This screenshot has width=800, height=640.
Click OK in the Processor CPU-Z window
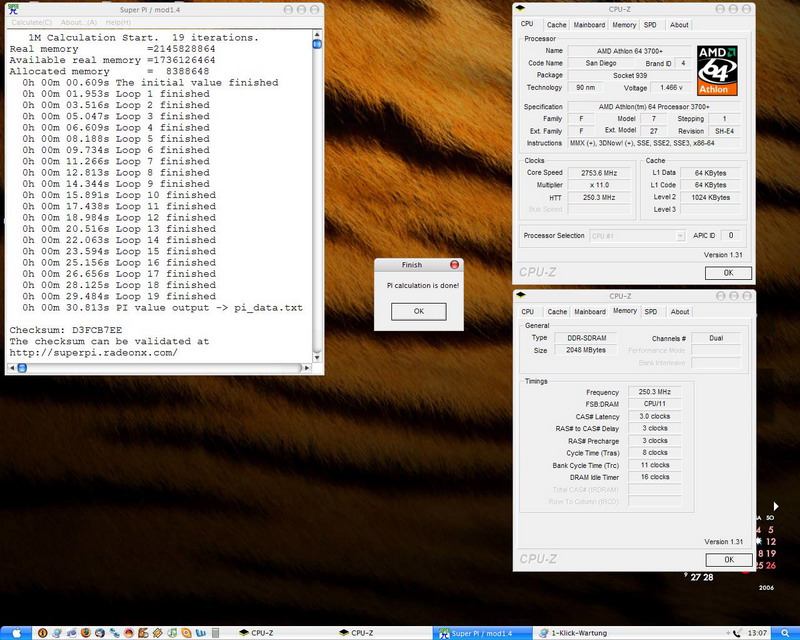(x=728, y=273)
